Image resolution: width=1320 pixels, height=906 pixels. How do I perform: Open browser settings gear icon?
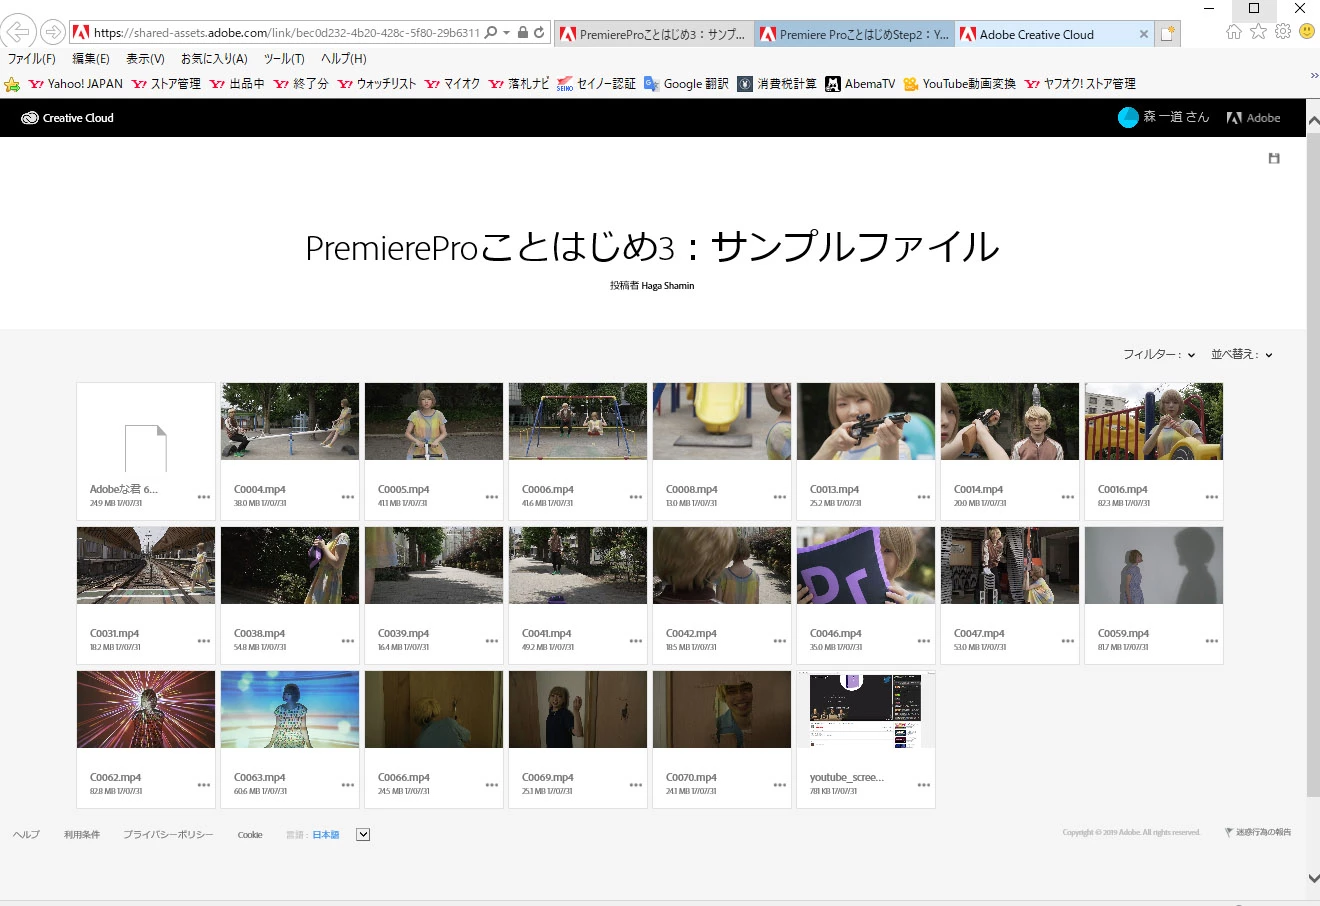[1283, 32]
